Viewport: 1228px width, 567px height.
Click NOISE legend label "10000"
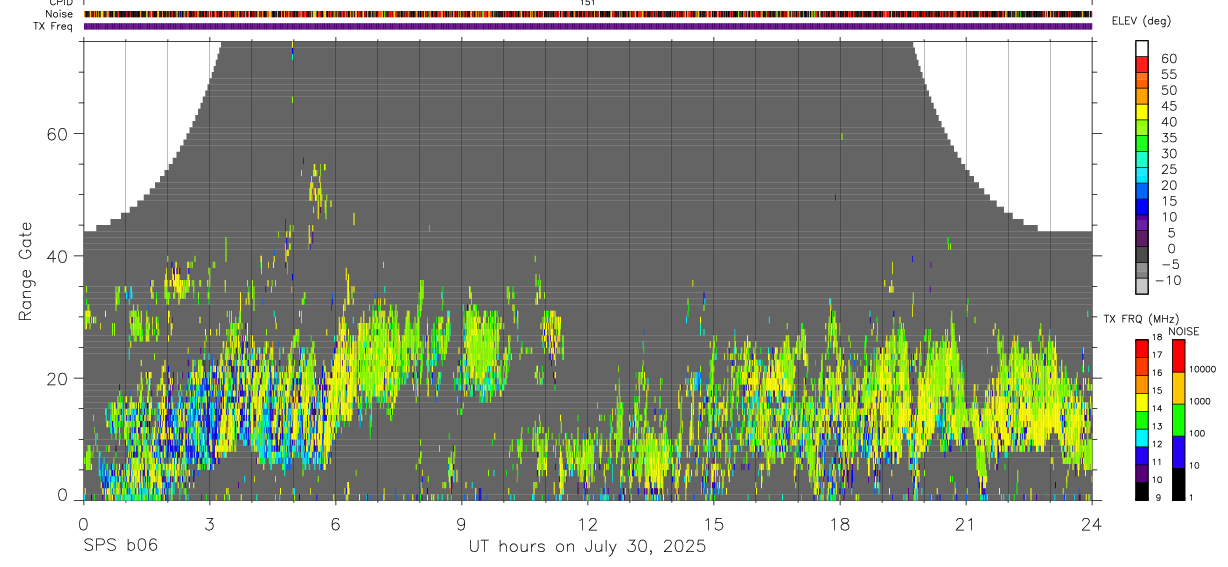1202,369
